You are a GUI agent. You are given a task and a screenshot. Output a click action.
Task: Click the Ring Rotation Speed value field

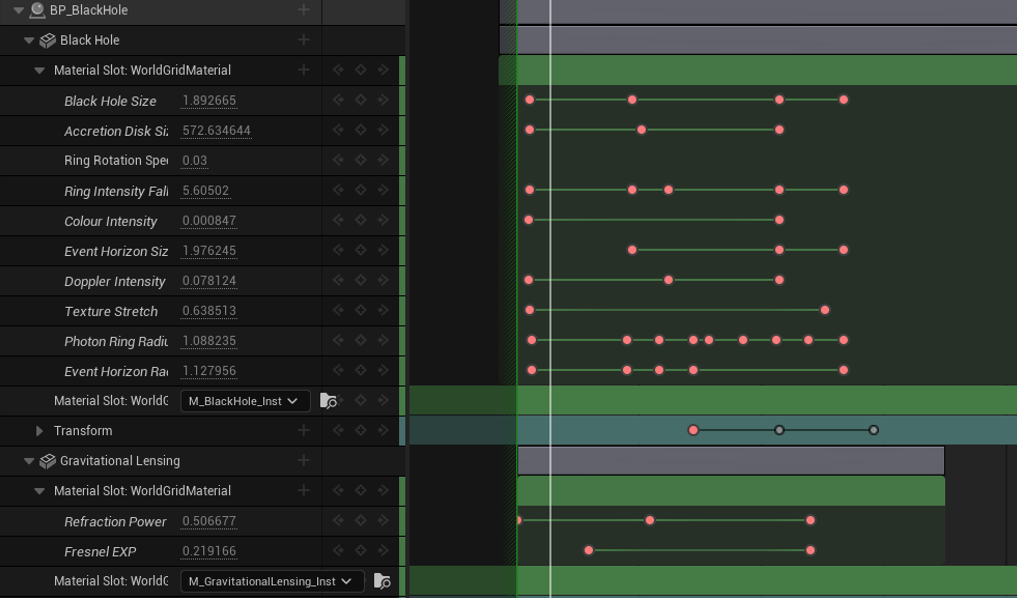(195, 161)
